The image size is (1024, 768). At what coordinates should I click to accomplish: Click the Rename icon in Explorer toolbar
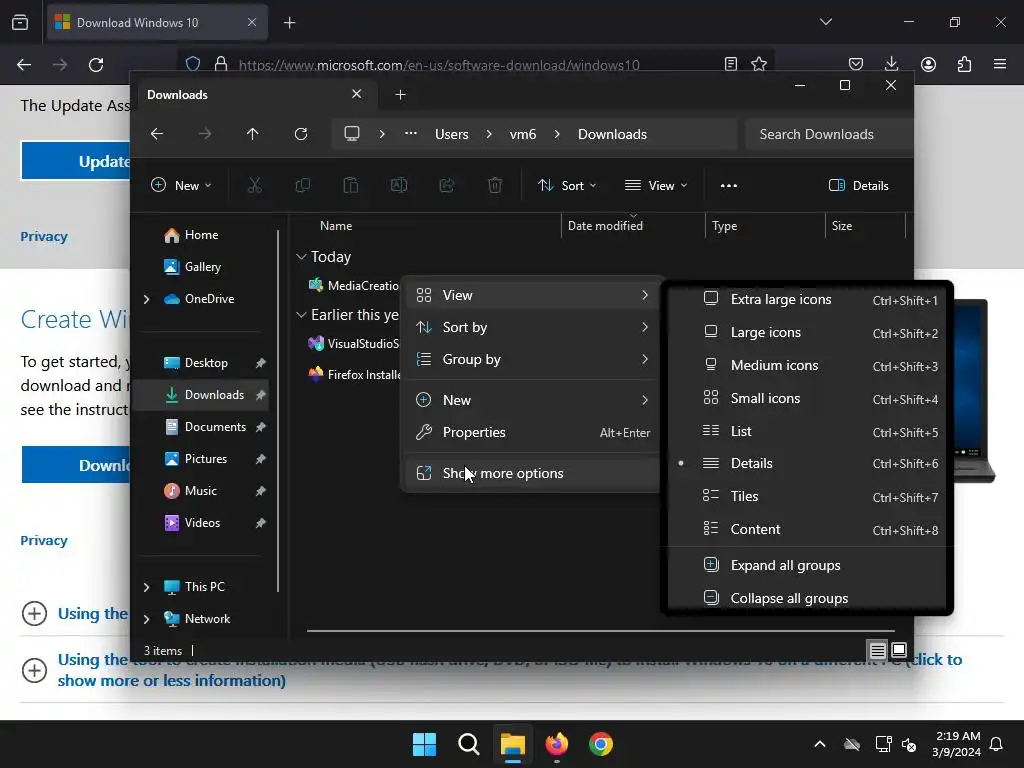click(x=398, y=185)
